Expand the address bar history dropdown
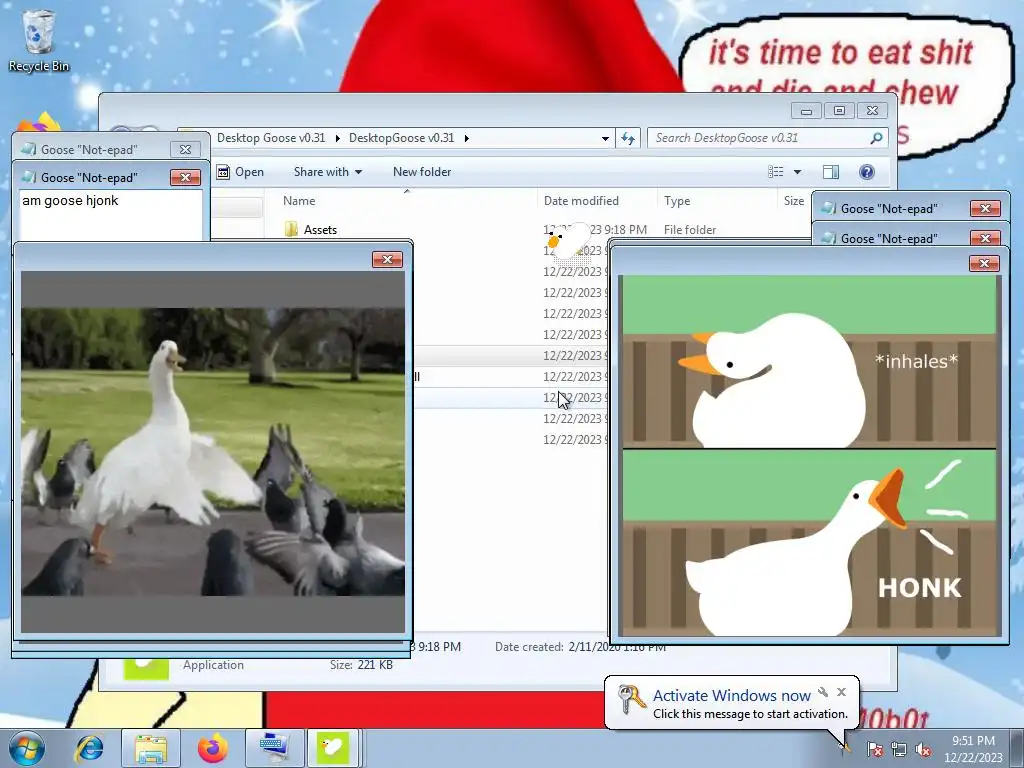 (x=605, y=138)
